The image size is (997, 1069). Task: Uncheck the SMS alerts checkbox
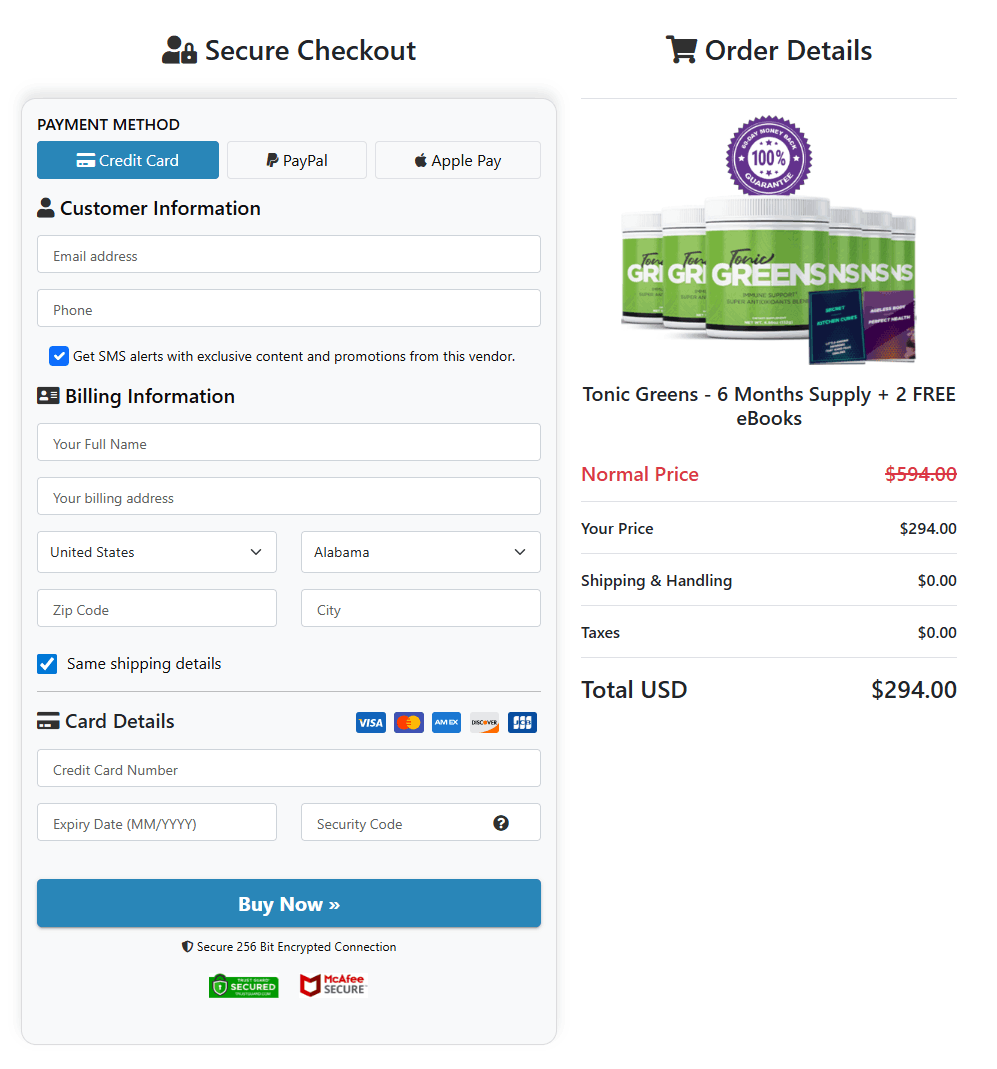point(59,356)
